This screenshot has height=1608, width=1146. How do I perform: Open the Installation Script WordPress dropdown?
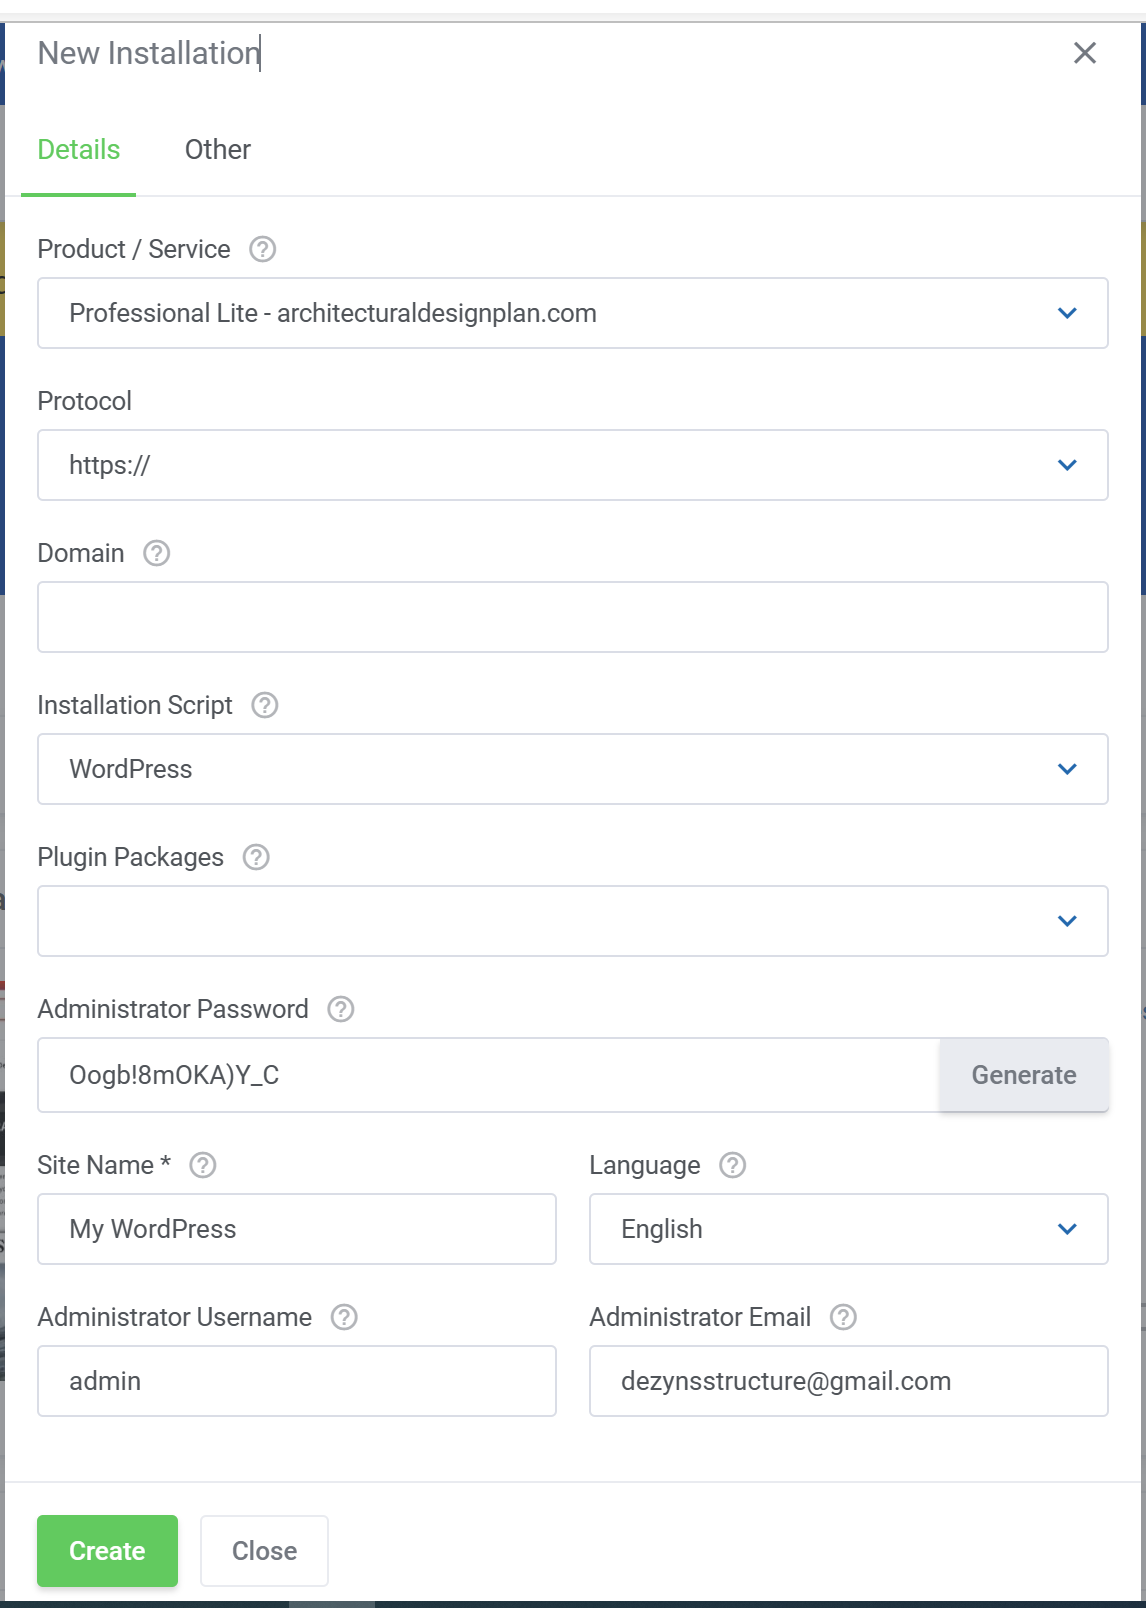point(573,769)
